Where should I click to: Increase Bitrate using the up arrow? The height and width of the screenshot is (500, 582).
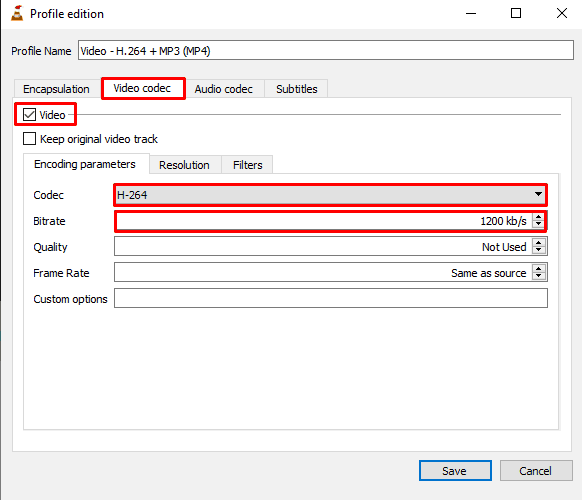[538, 217]
